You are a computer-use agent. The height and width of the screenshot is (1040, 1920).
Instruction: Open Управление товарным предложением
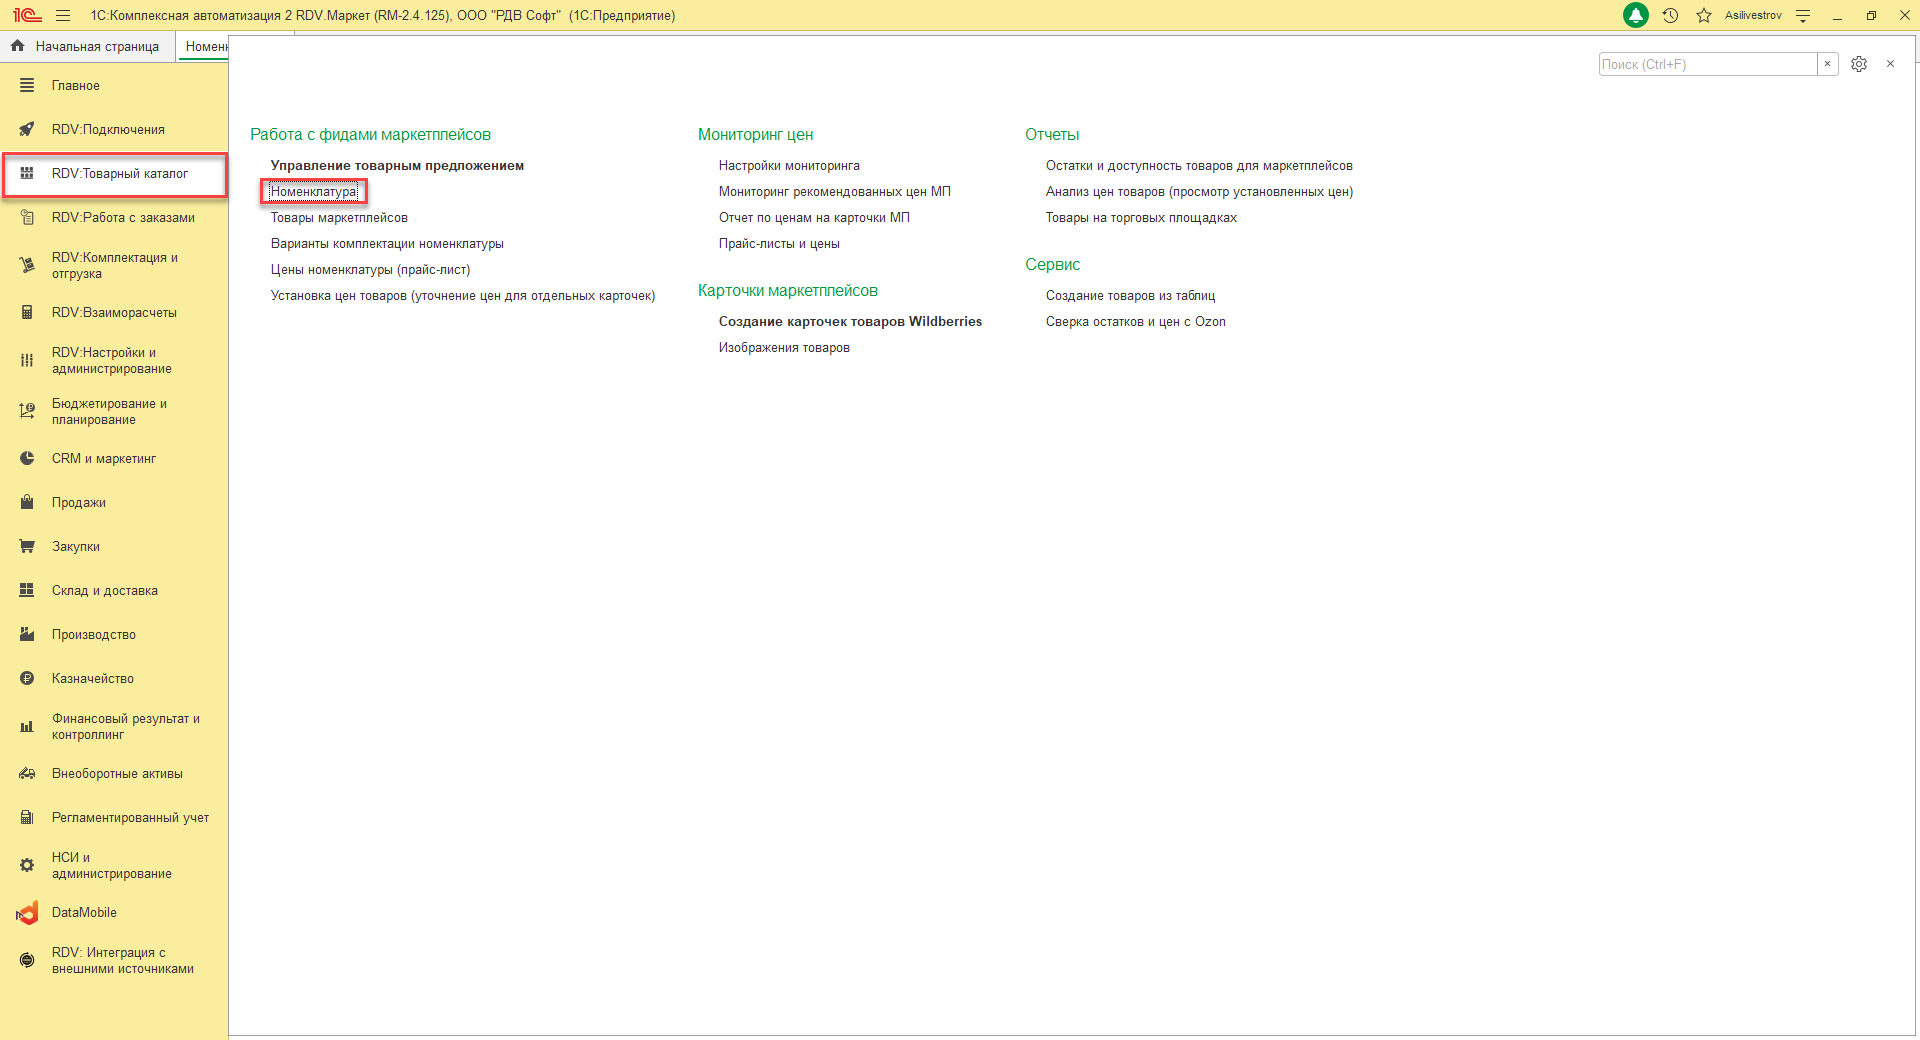(397, 166)
